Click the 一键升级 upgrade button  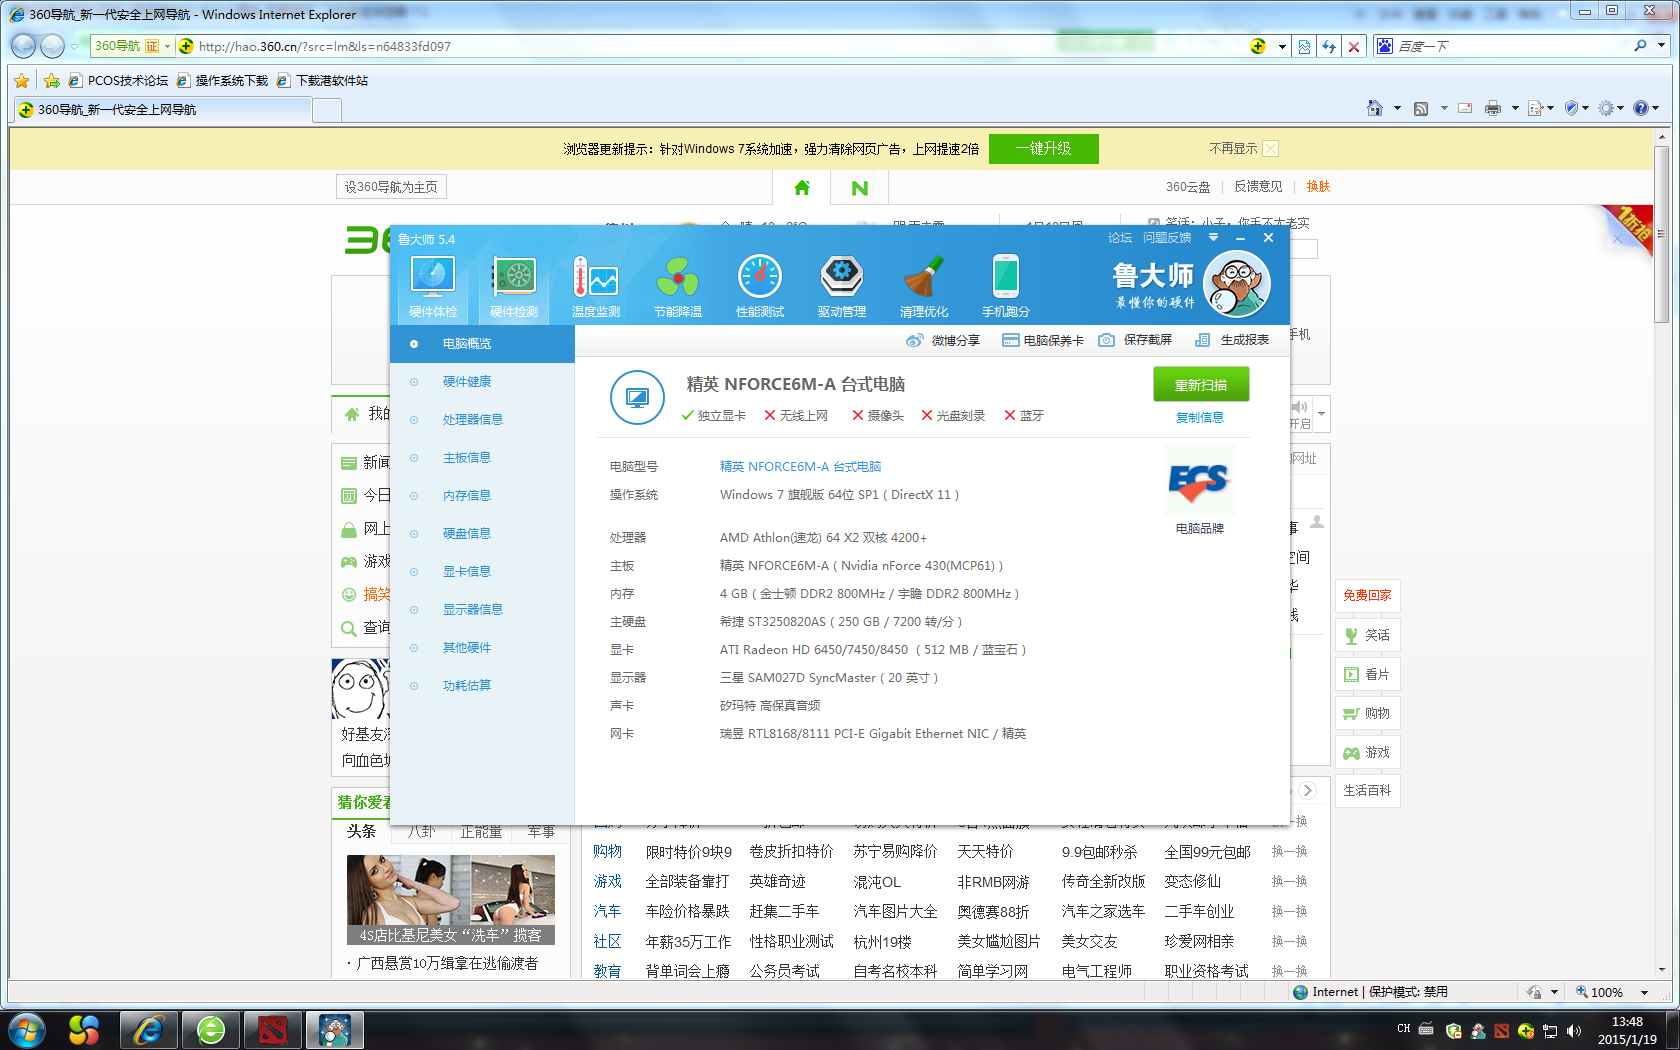point(1043,149)
